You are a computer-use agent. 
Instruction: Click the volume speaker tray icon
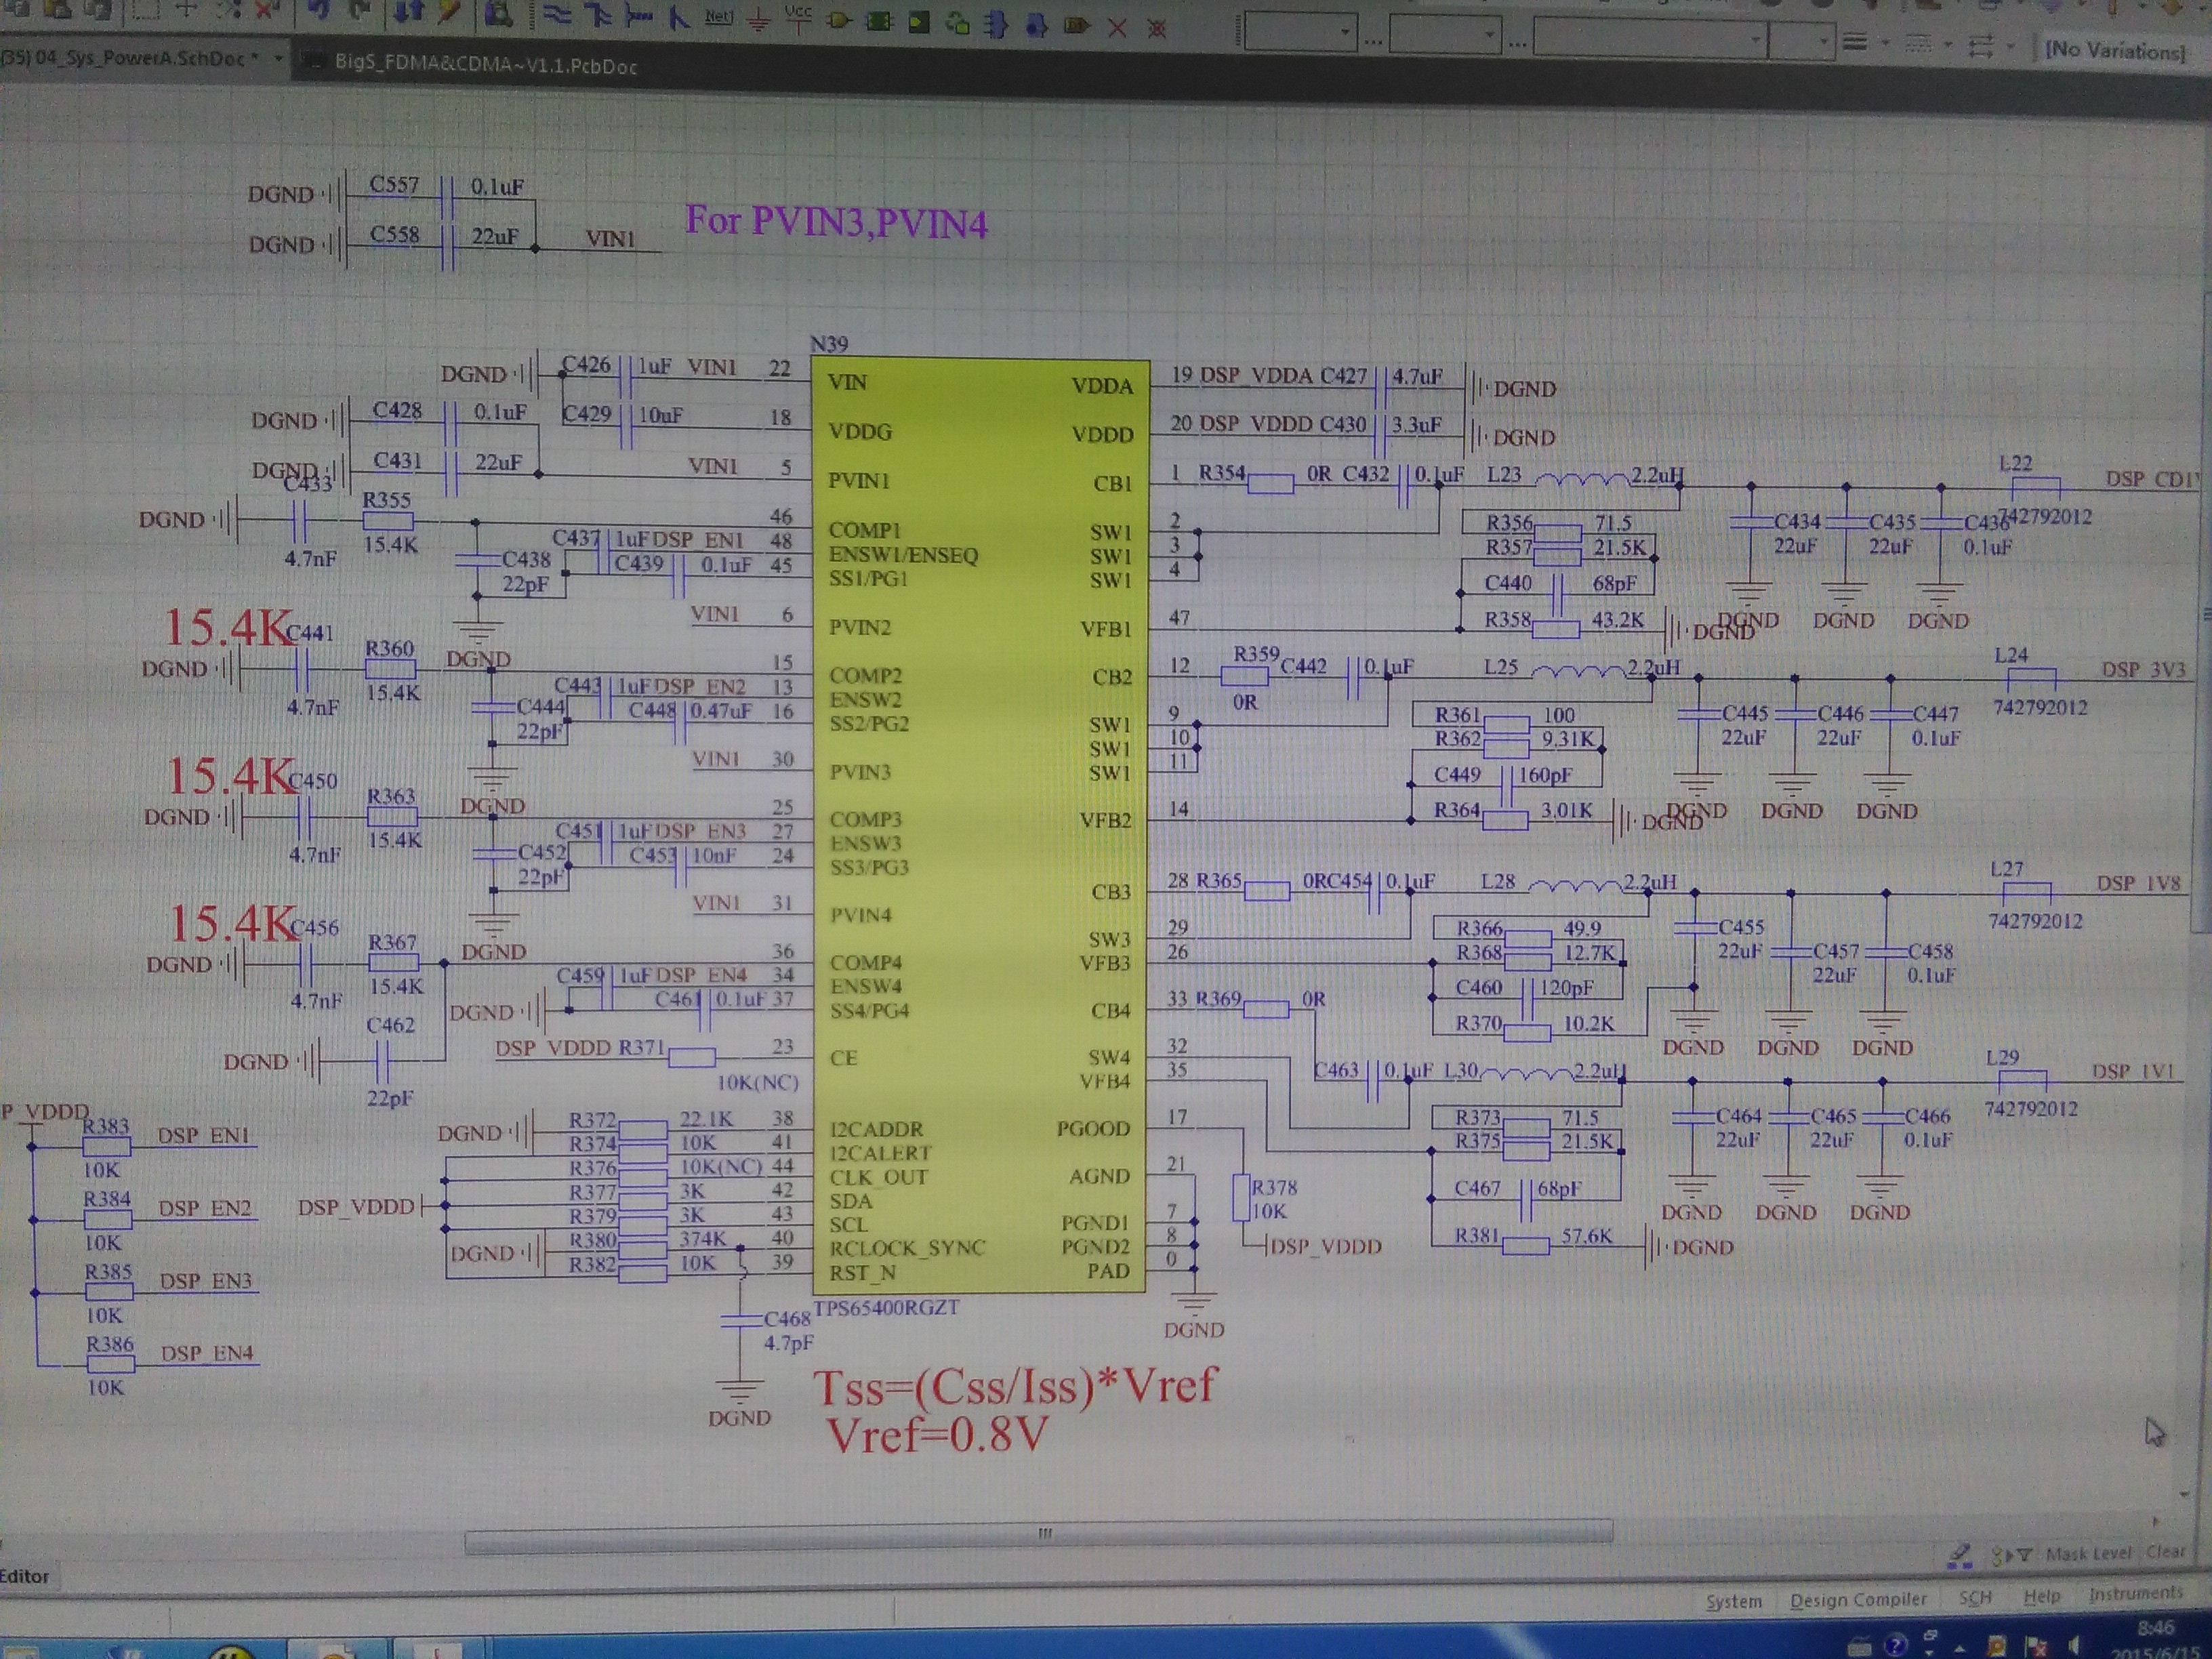[2075, 1645]
